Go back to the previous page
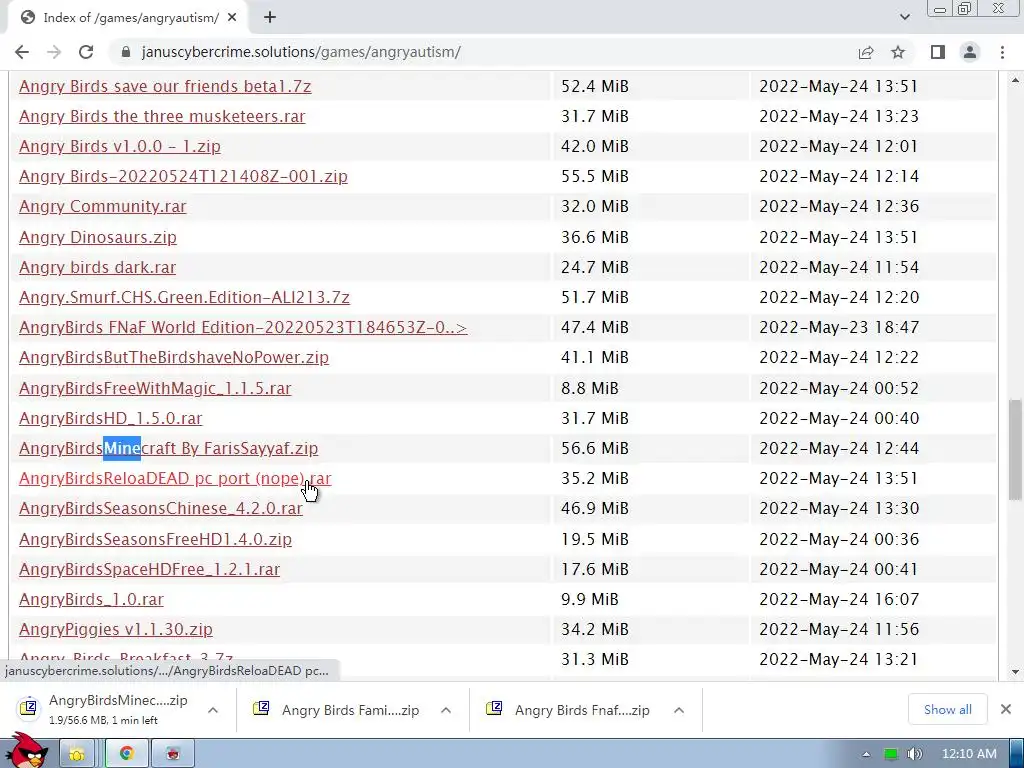The image size is (1024, 768). pyautogui.click(x=22, y=52)
